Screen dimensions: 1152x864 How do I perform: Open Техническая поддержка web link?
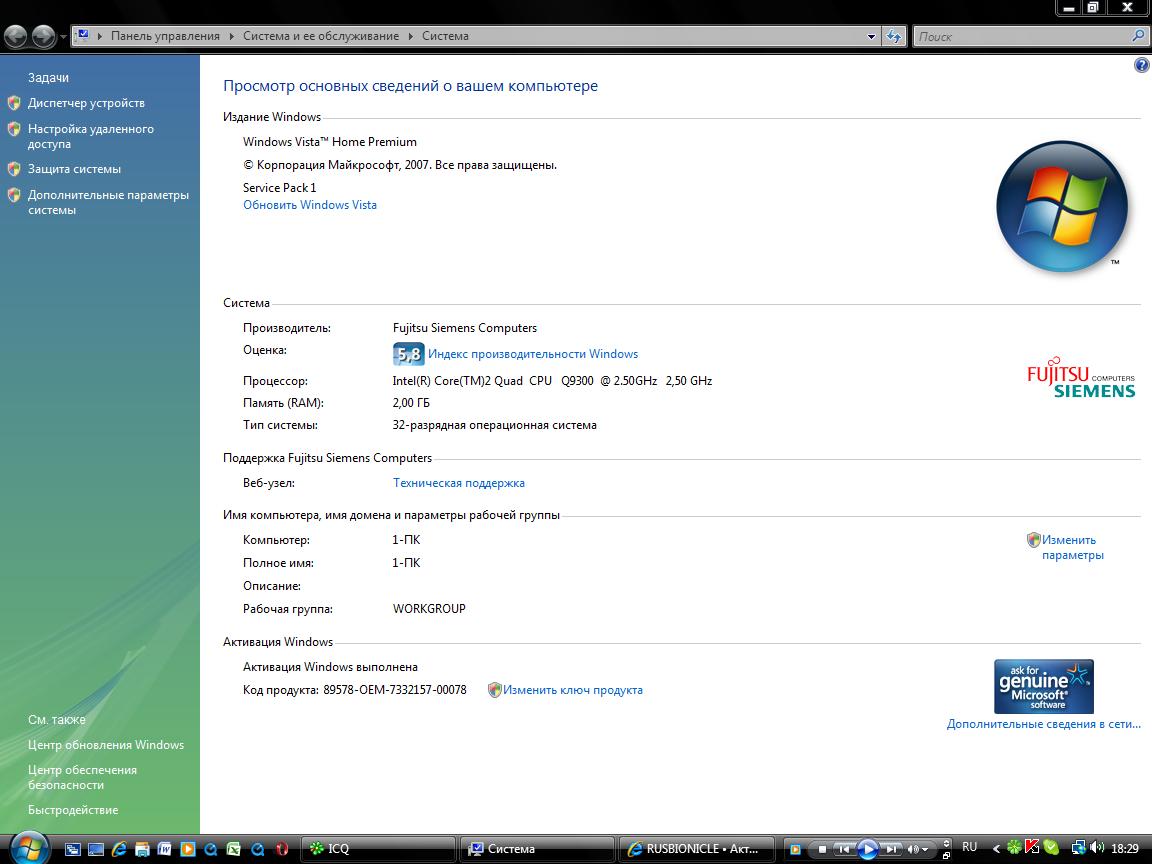click(458, 483)
